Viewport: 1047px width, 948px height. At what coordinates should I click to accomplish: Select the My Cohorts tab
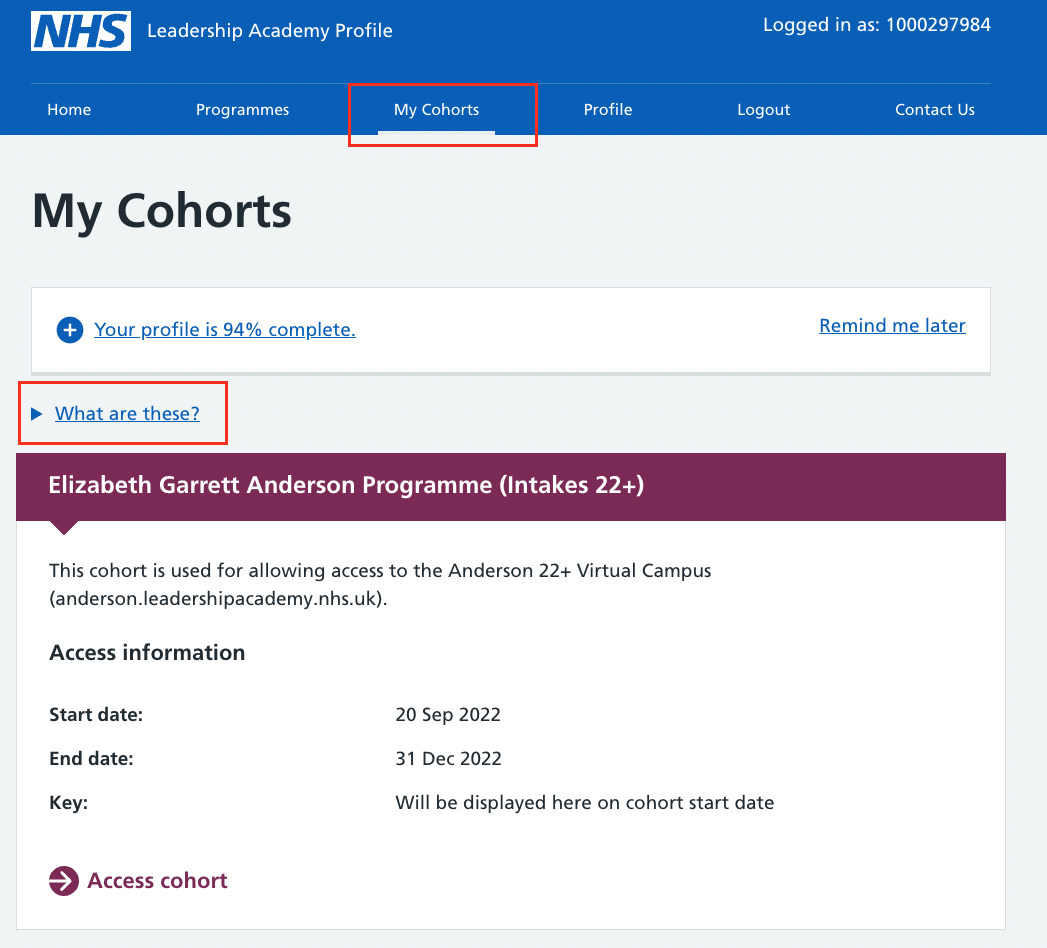point(437,109)
